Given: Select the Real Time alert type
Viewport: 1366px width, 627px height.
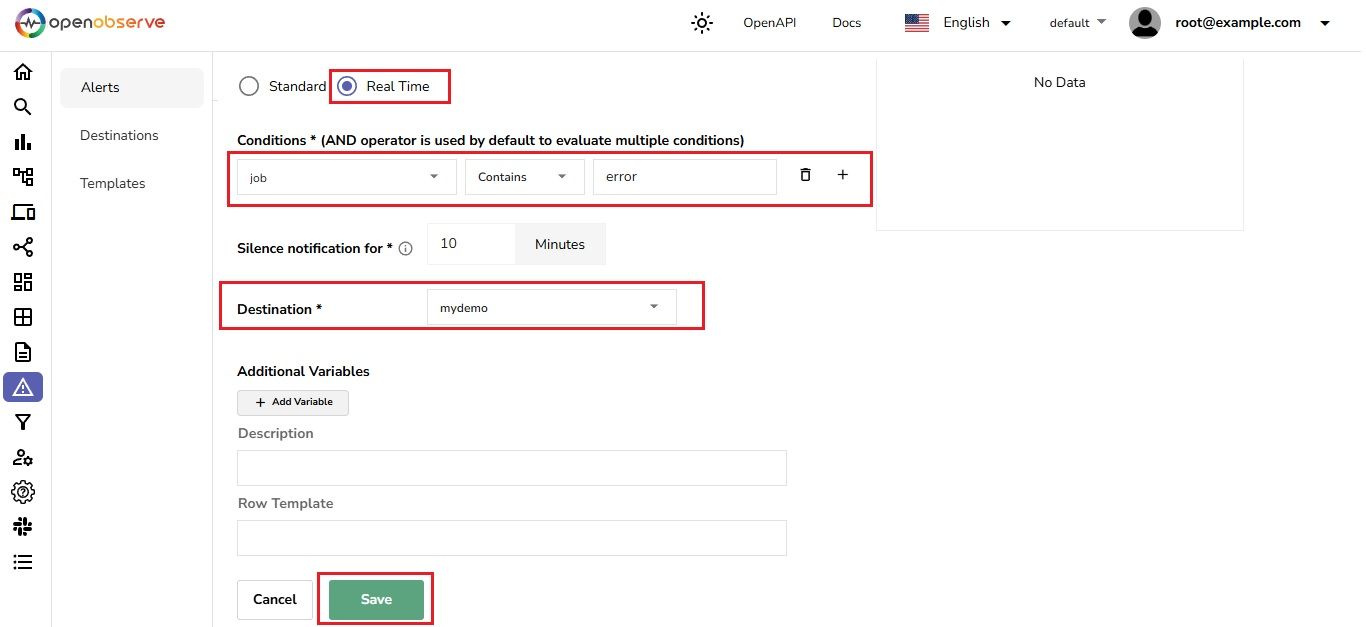Looking at the screenshot, I should click(345, 86).
